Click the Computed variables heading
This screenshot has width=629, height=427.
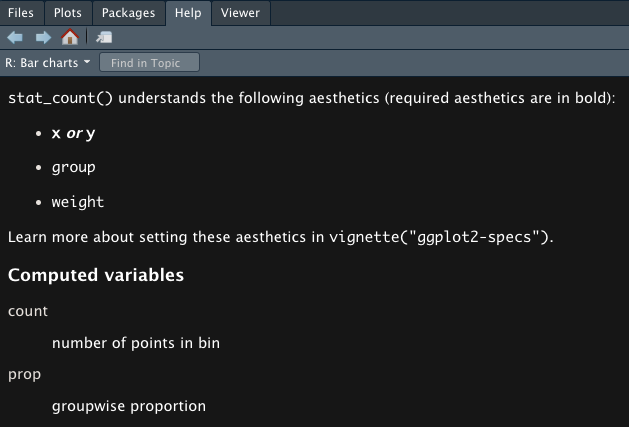tap(96, 275)
